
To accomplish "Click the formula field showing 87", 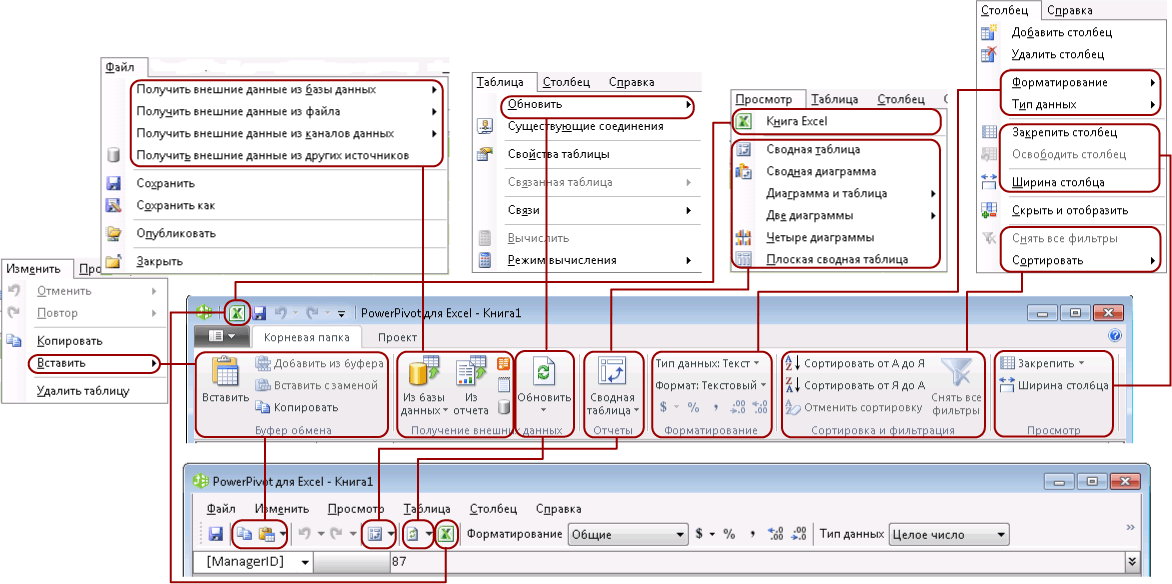I will tap(756, 562).
